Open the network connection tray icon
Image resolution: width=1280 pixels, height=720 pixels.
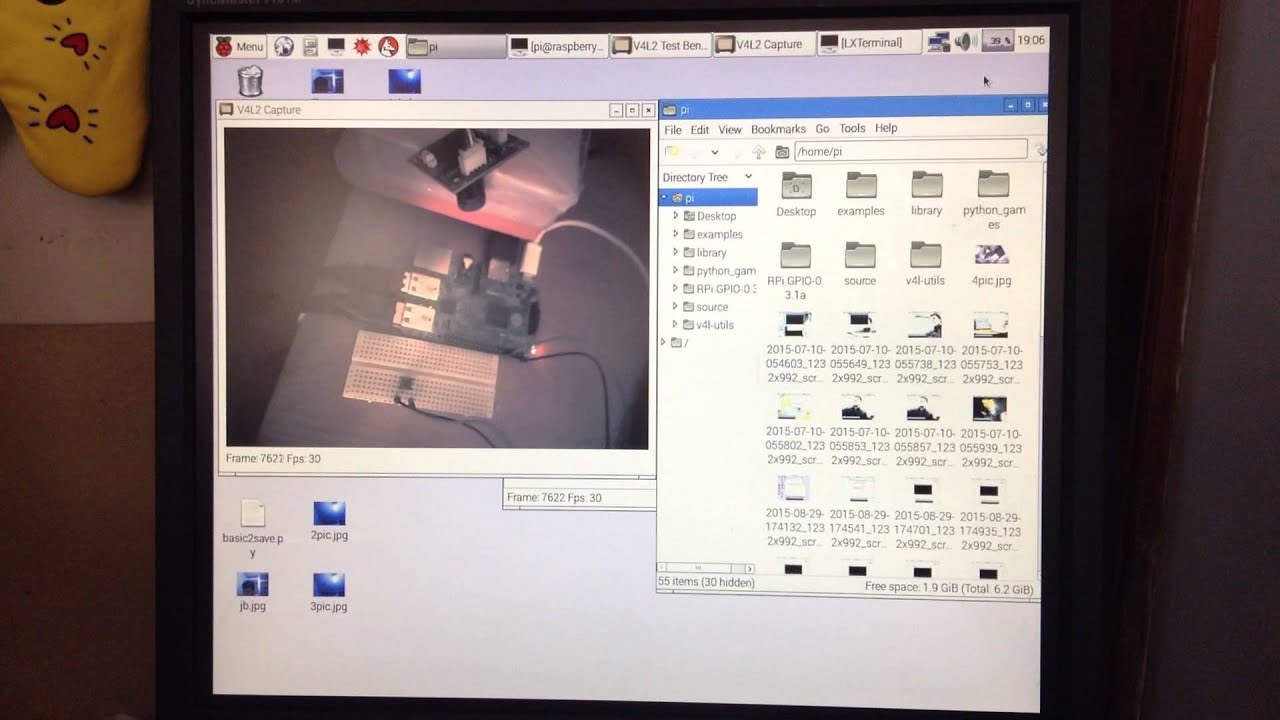(938, 42)
